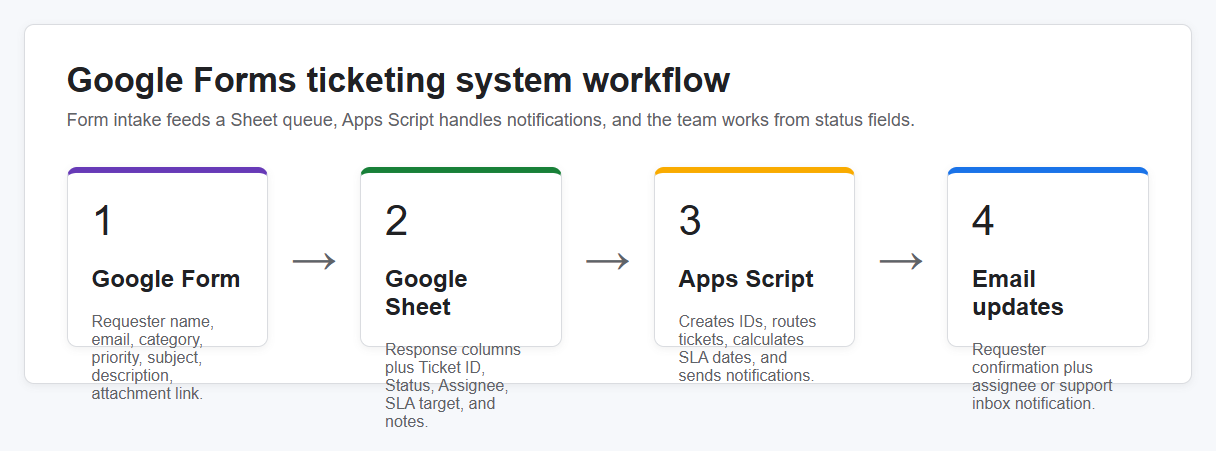The width and height of the screenshot is (1216, 451).
Task: Click the 'Response columns plus Ticket ID' description
Action: 453,386
